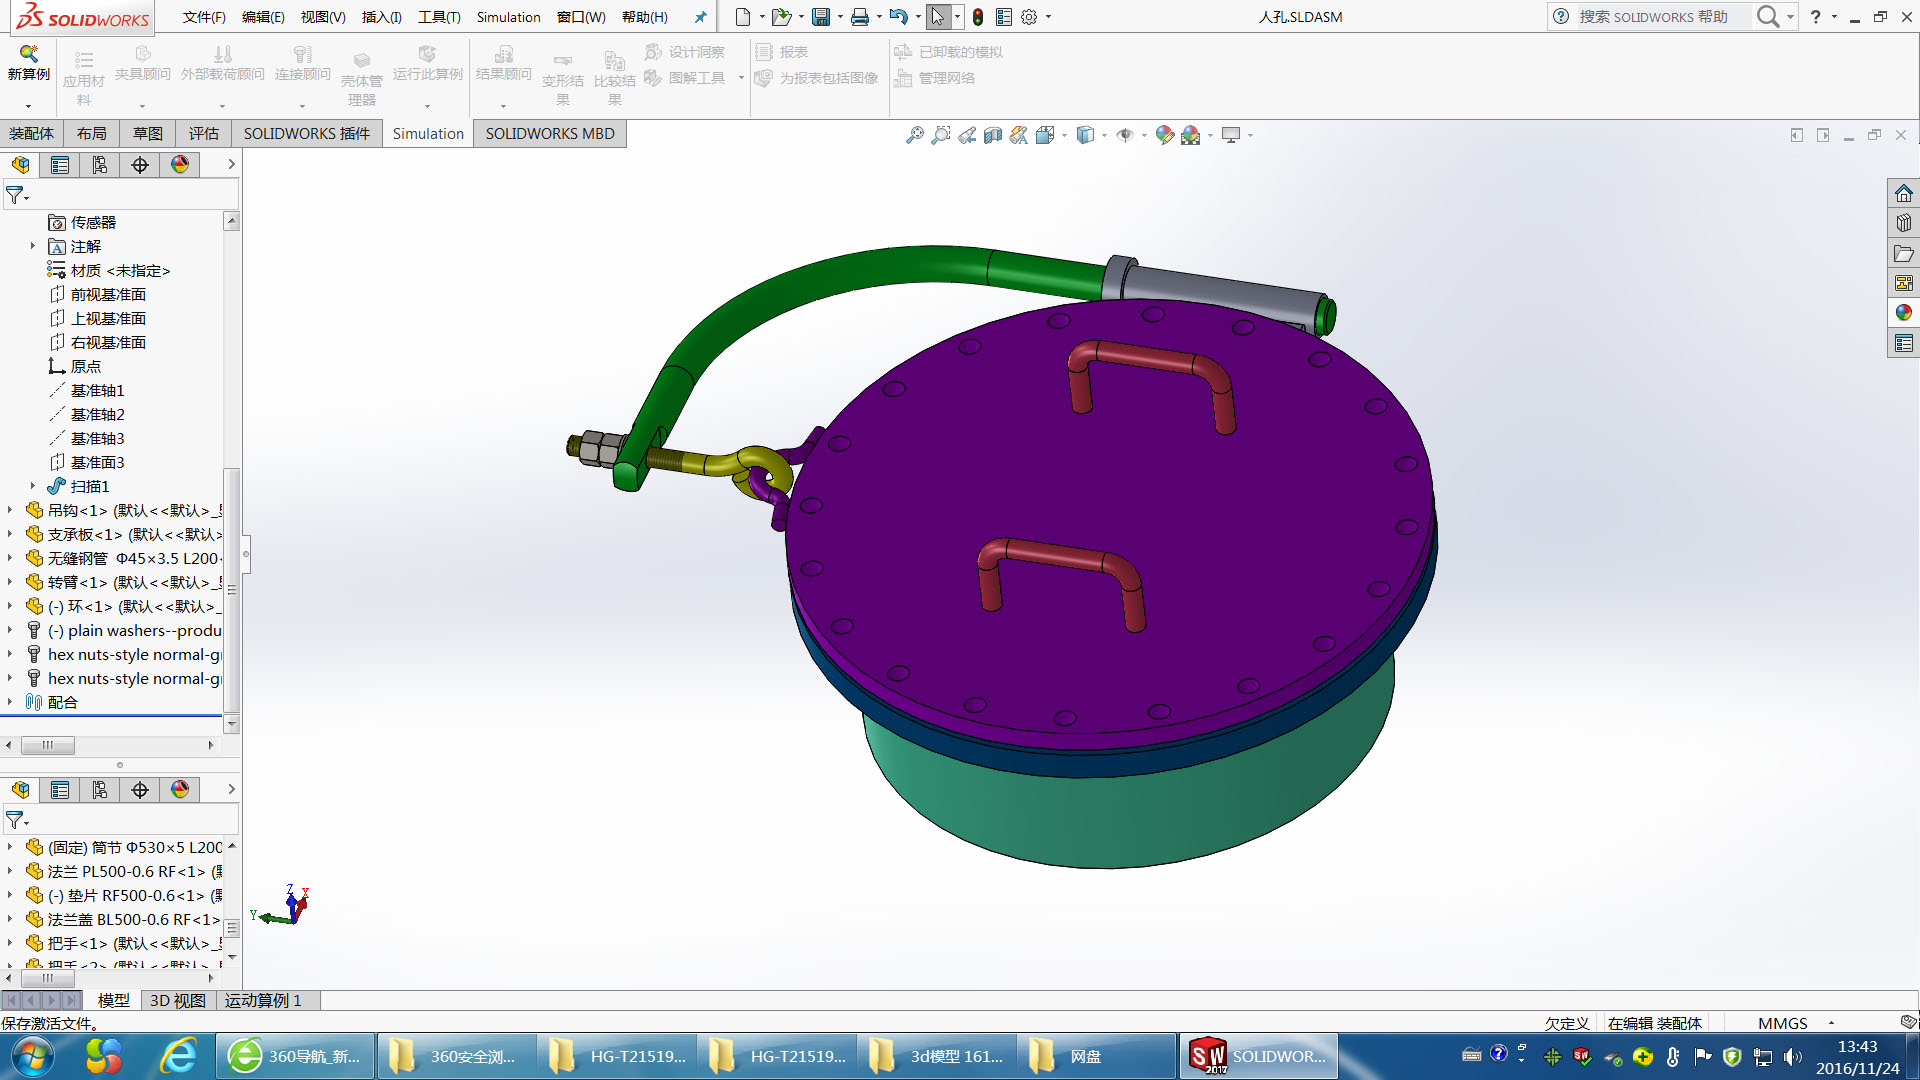Switch to the SOLIDWORKS MBD tab

click(x=550, y=133)
